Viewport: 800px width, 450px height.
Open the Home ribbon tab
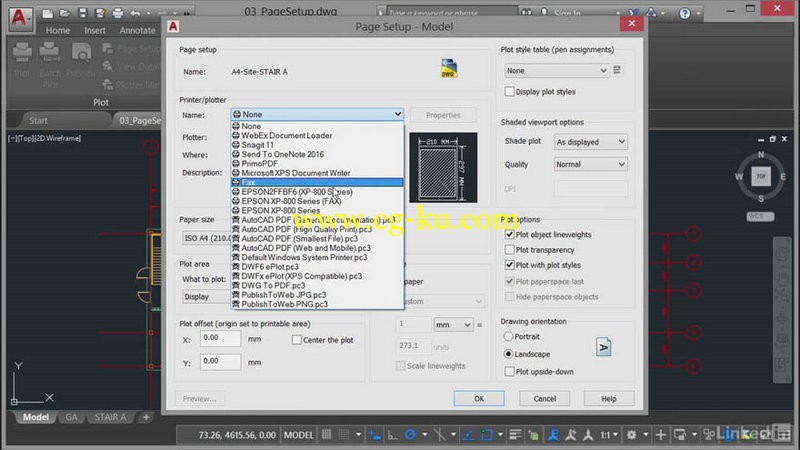click(58, 31)
